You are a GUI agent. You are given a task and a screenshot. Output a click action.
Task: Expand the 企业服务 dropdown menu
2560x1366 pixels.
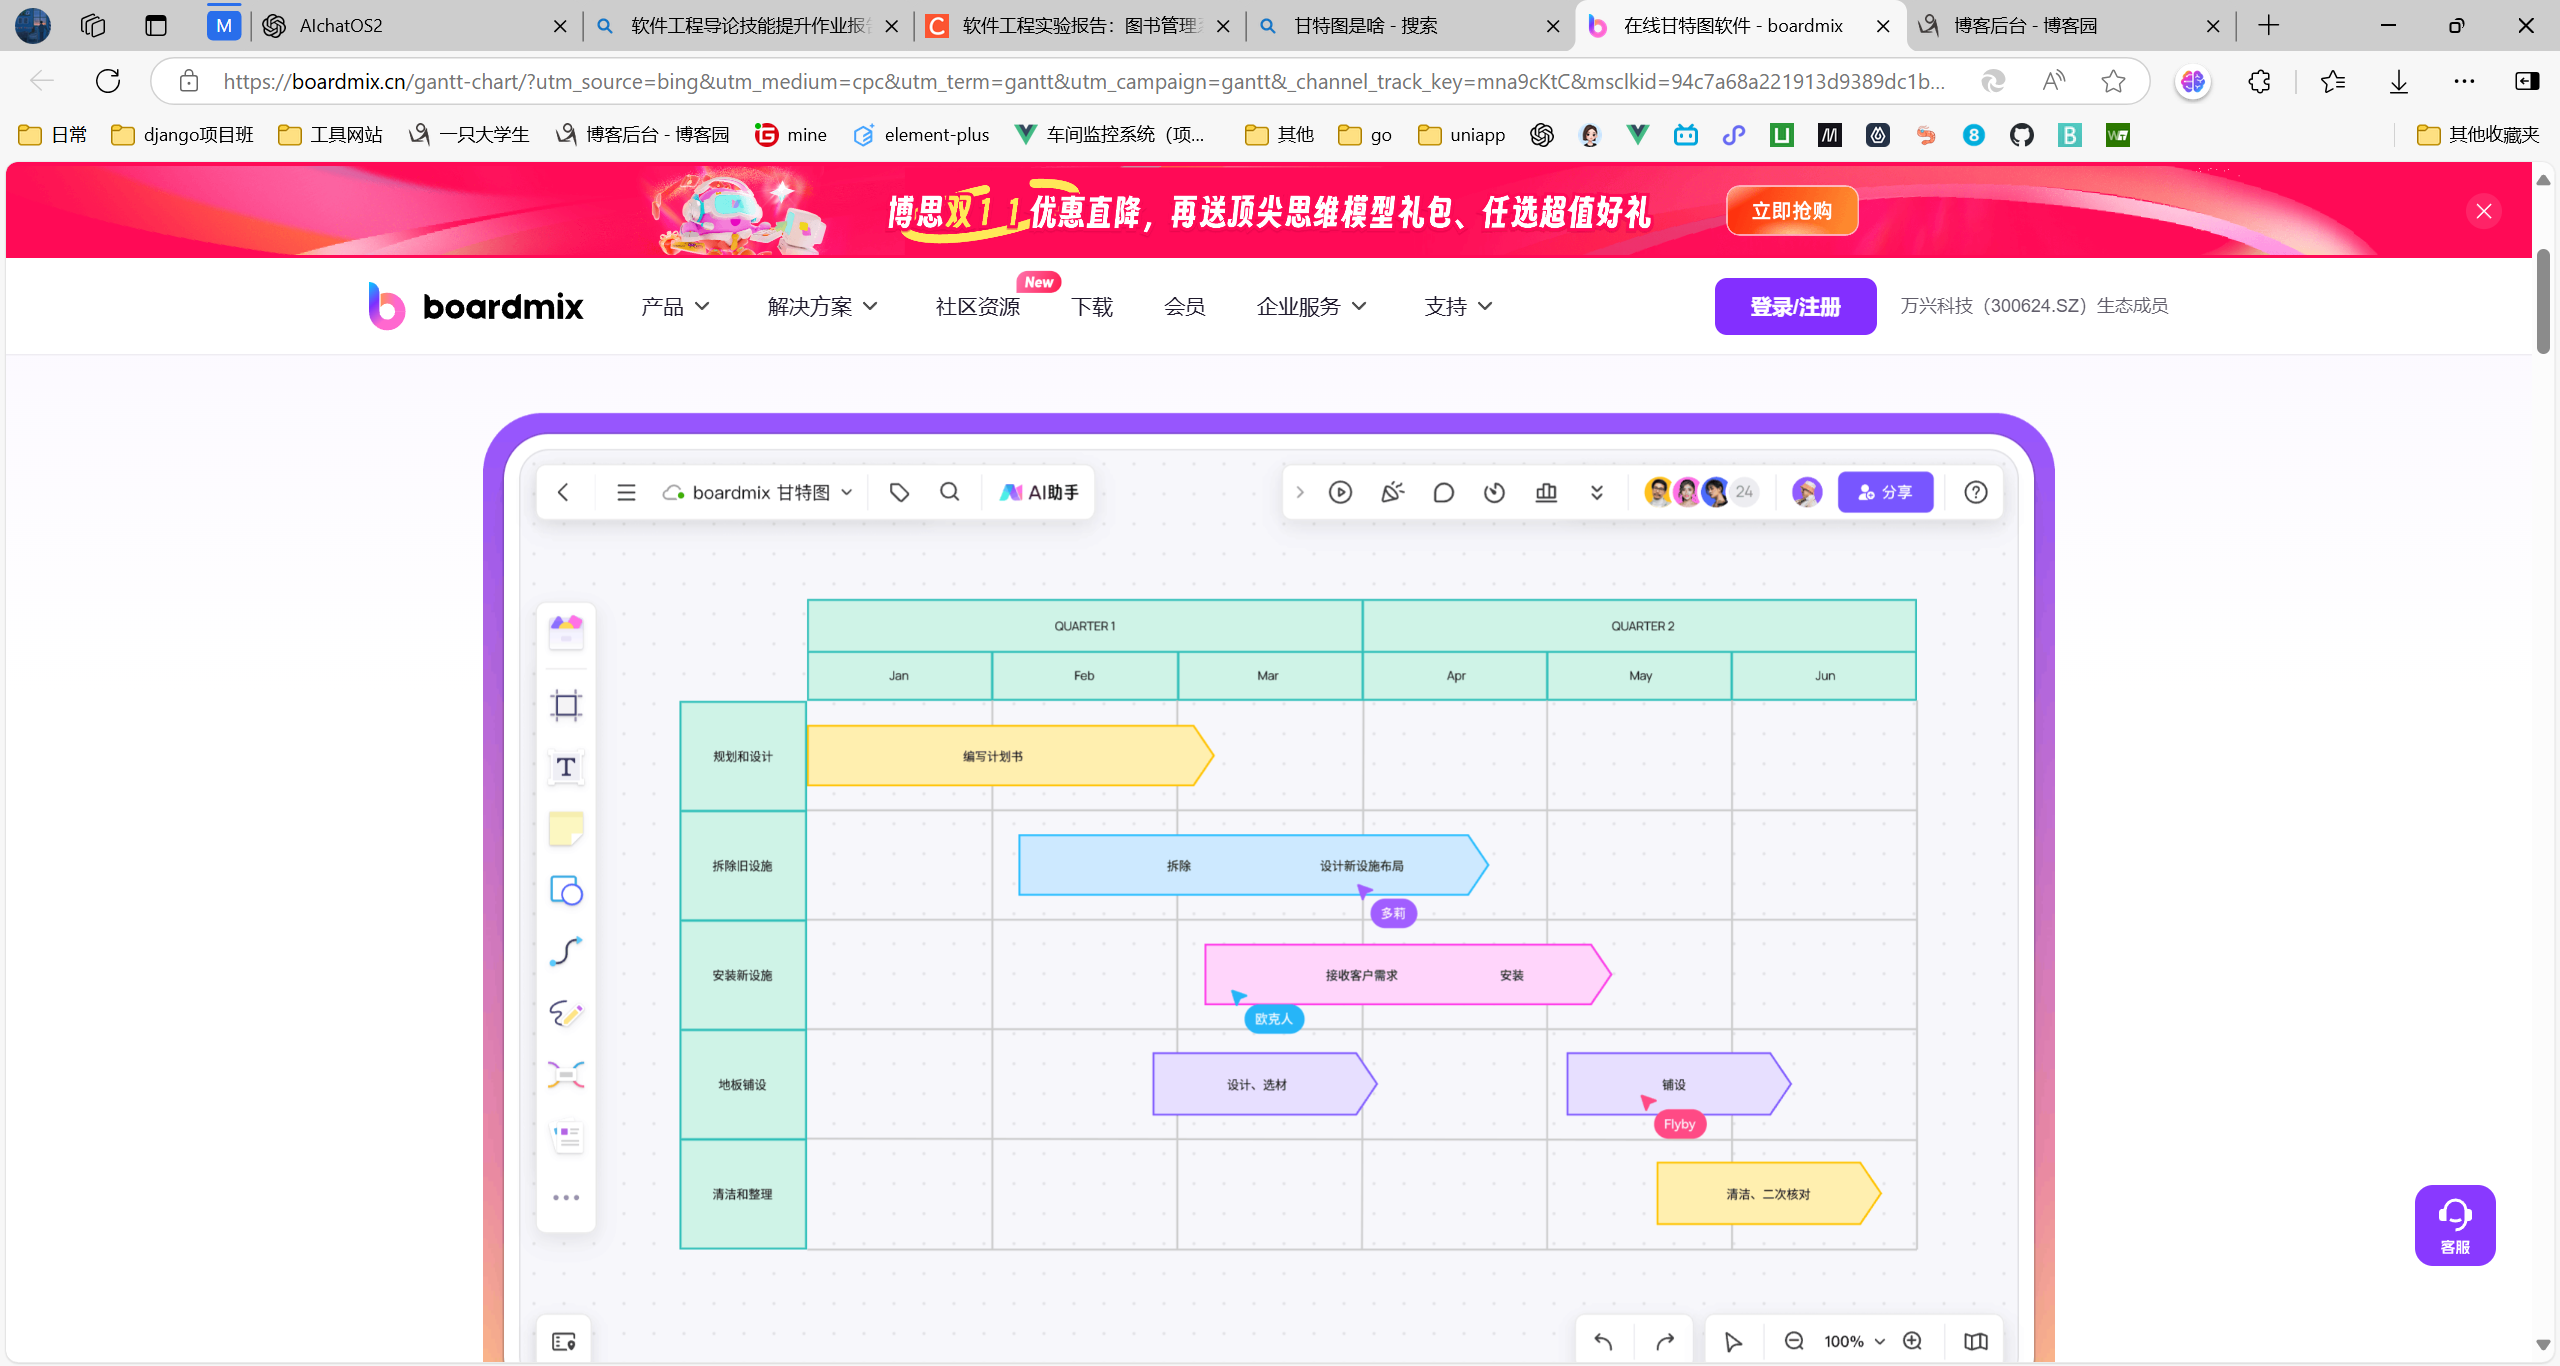[1311, 306]
